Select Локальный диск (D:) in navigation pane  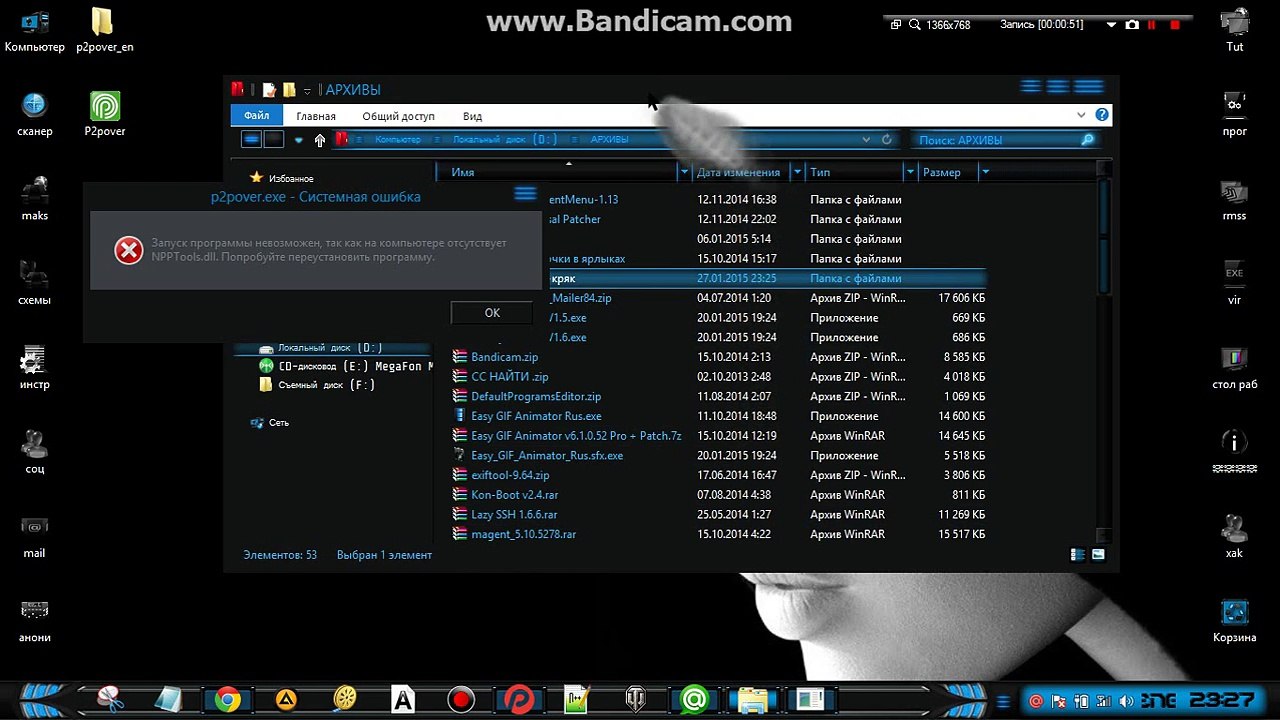point(330,348)
